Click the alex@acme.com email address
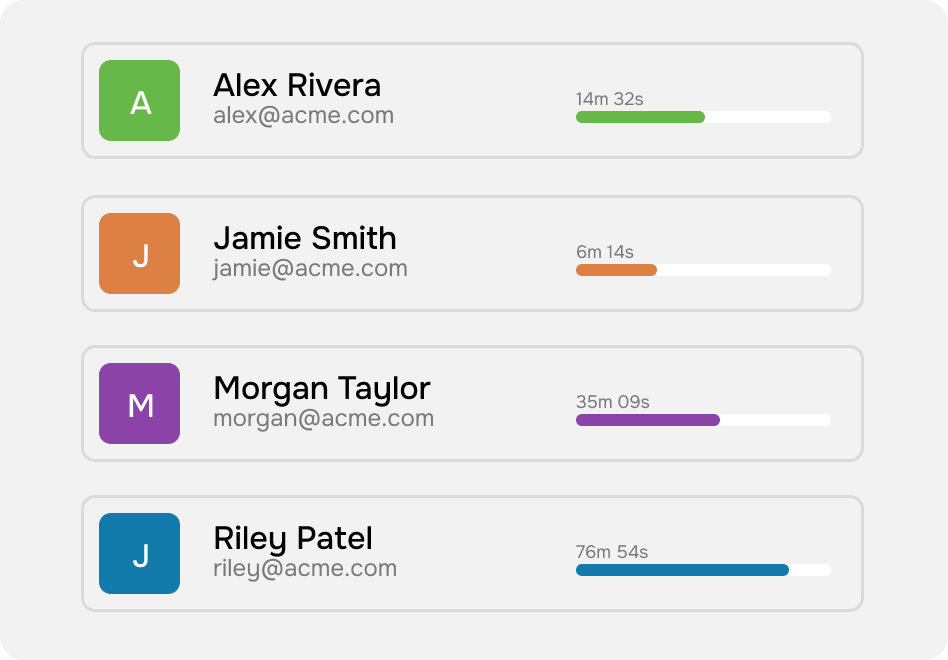 [x=304, y=115]
